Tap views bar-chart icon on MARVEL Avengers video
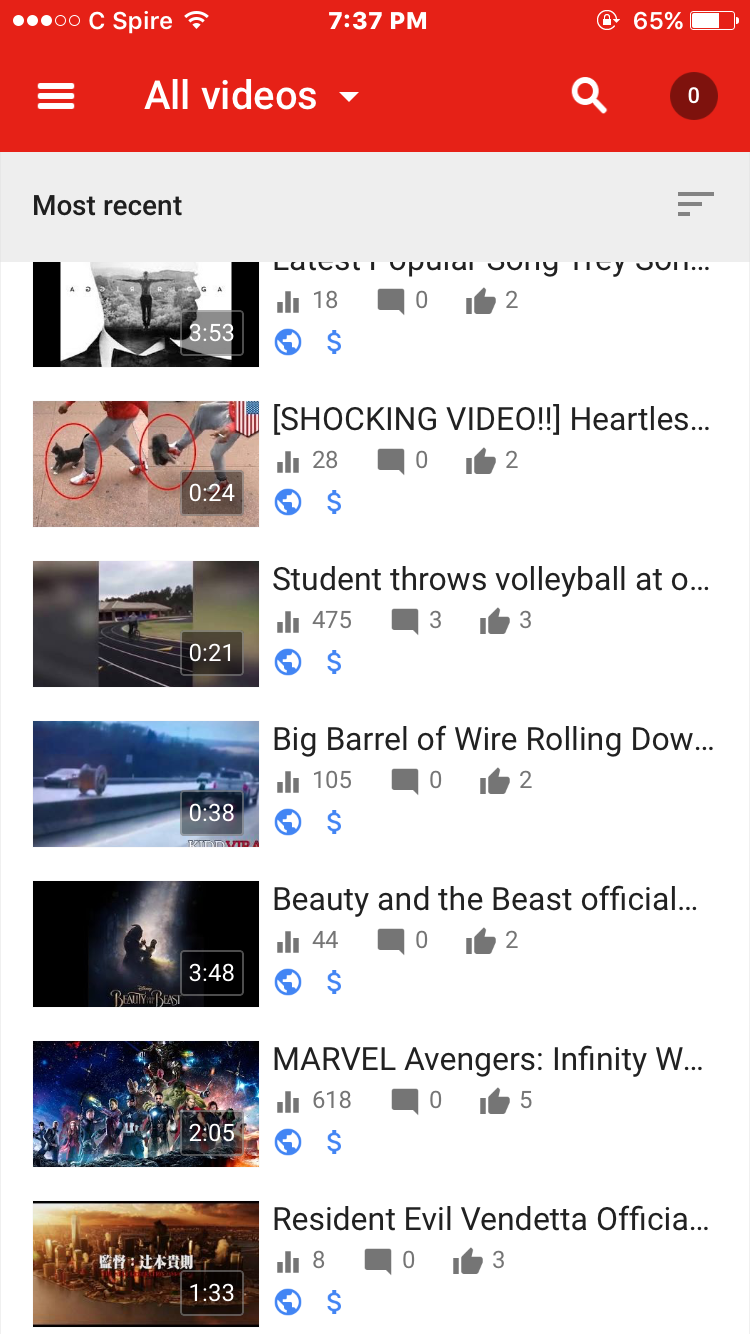Image resolution: width=750 pixels, height=1334 pixels. (x=288, y=1101)
